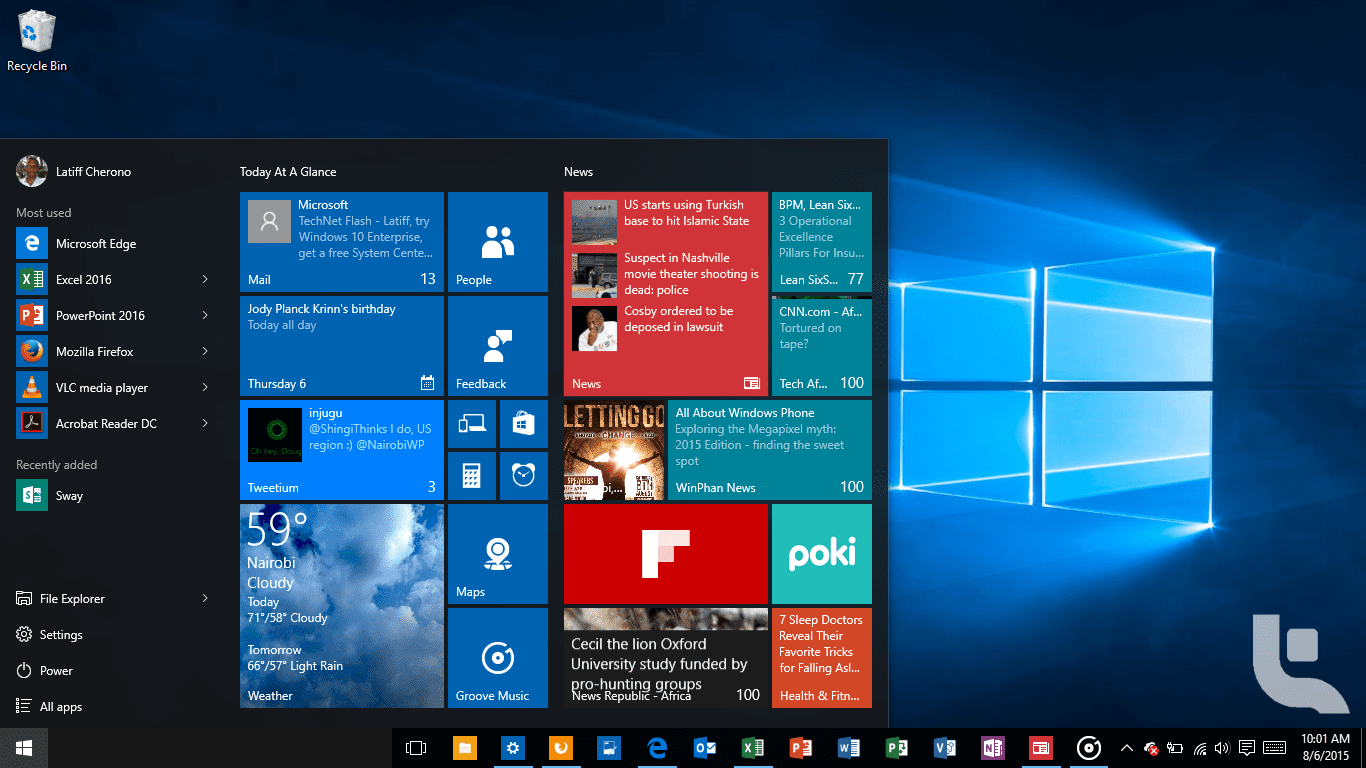The image size is (1366, 768).
Task: Open the Feedback tile
Action: click(x=498, y=346)
